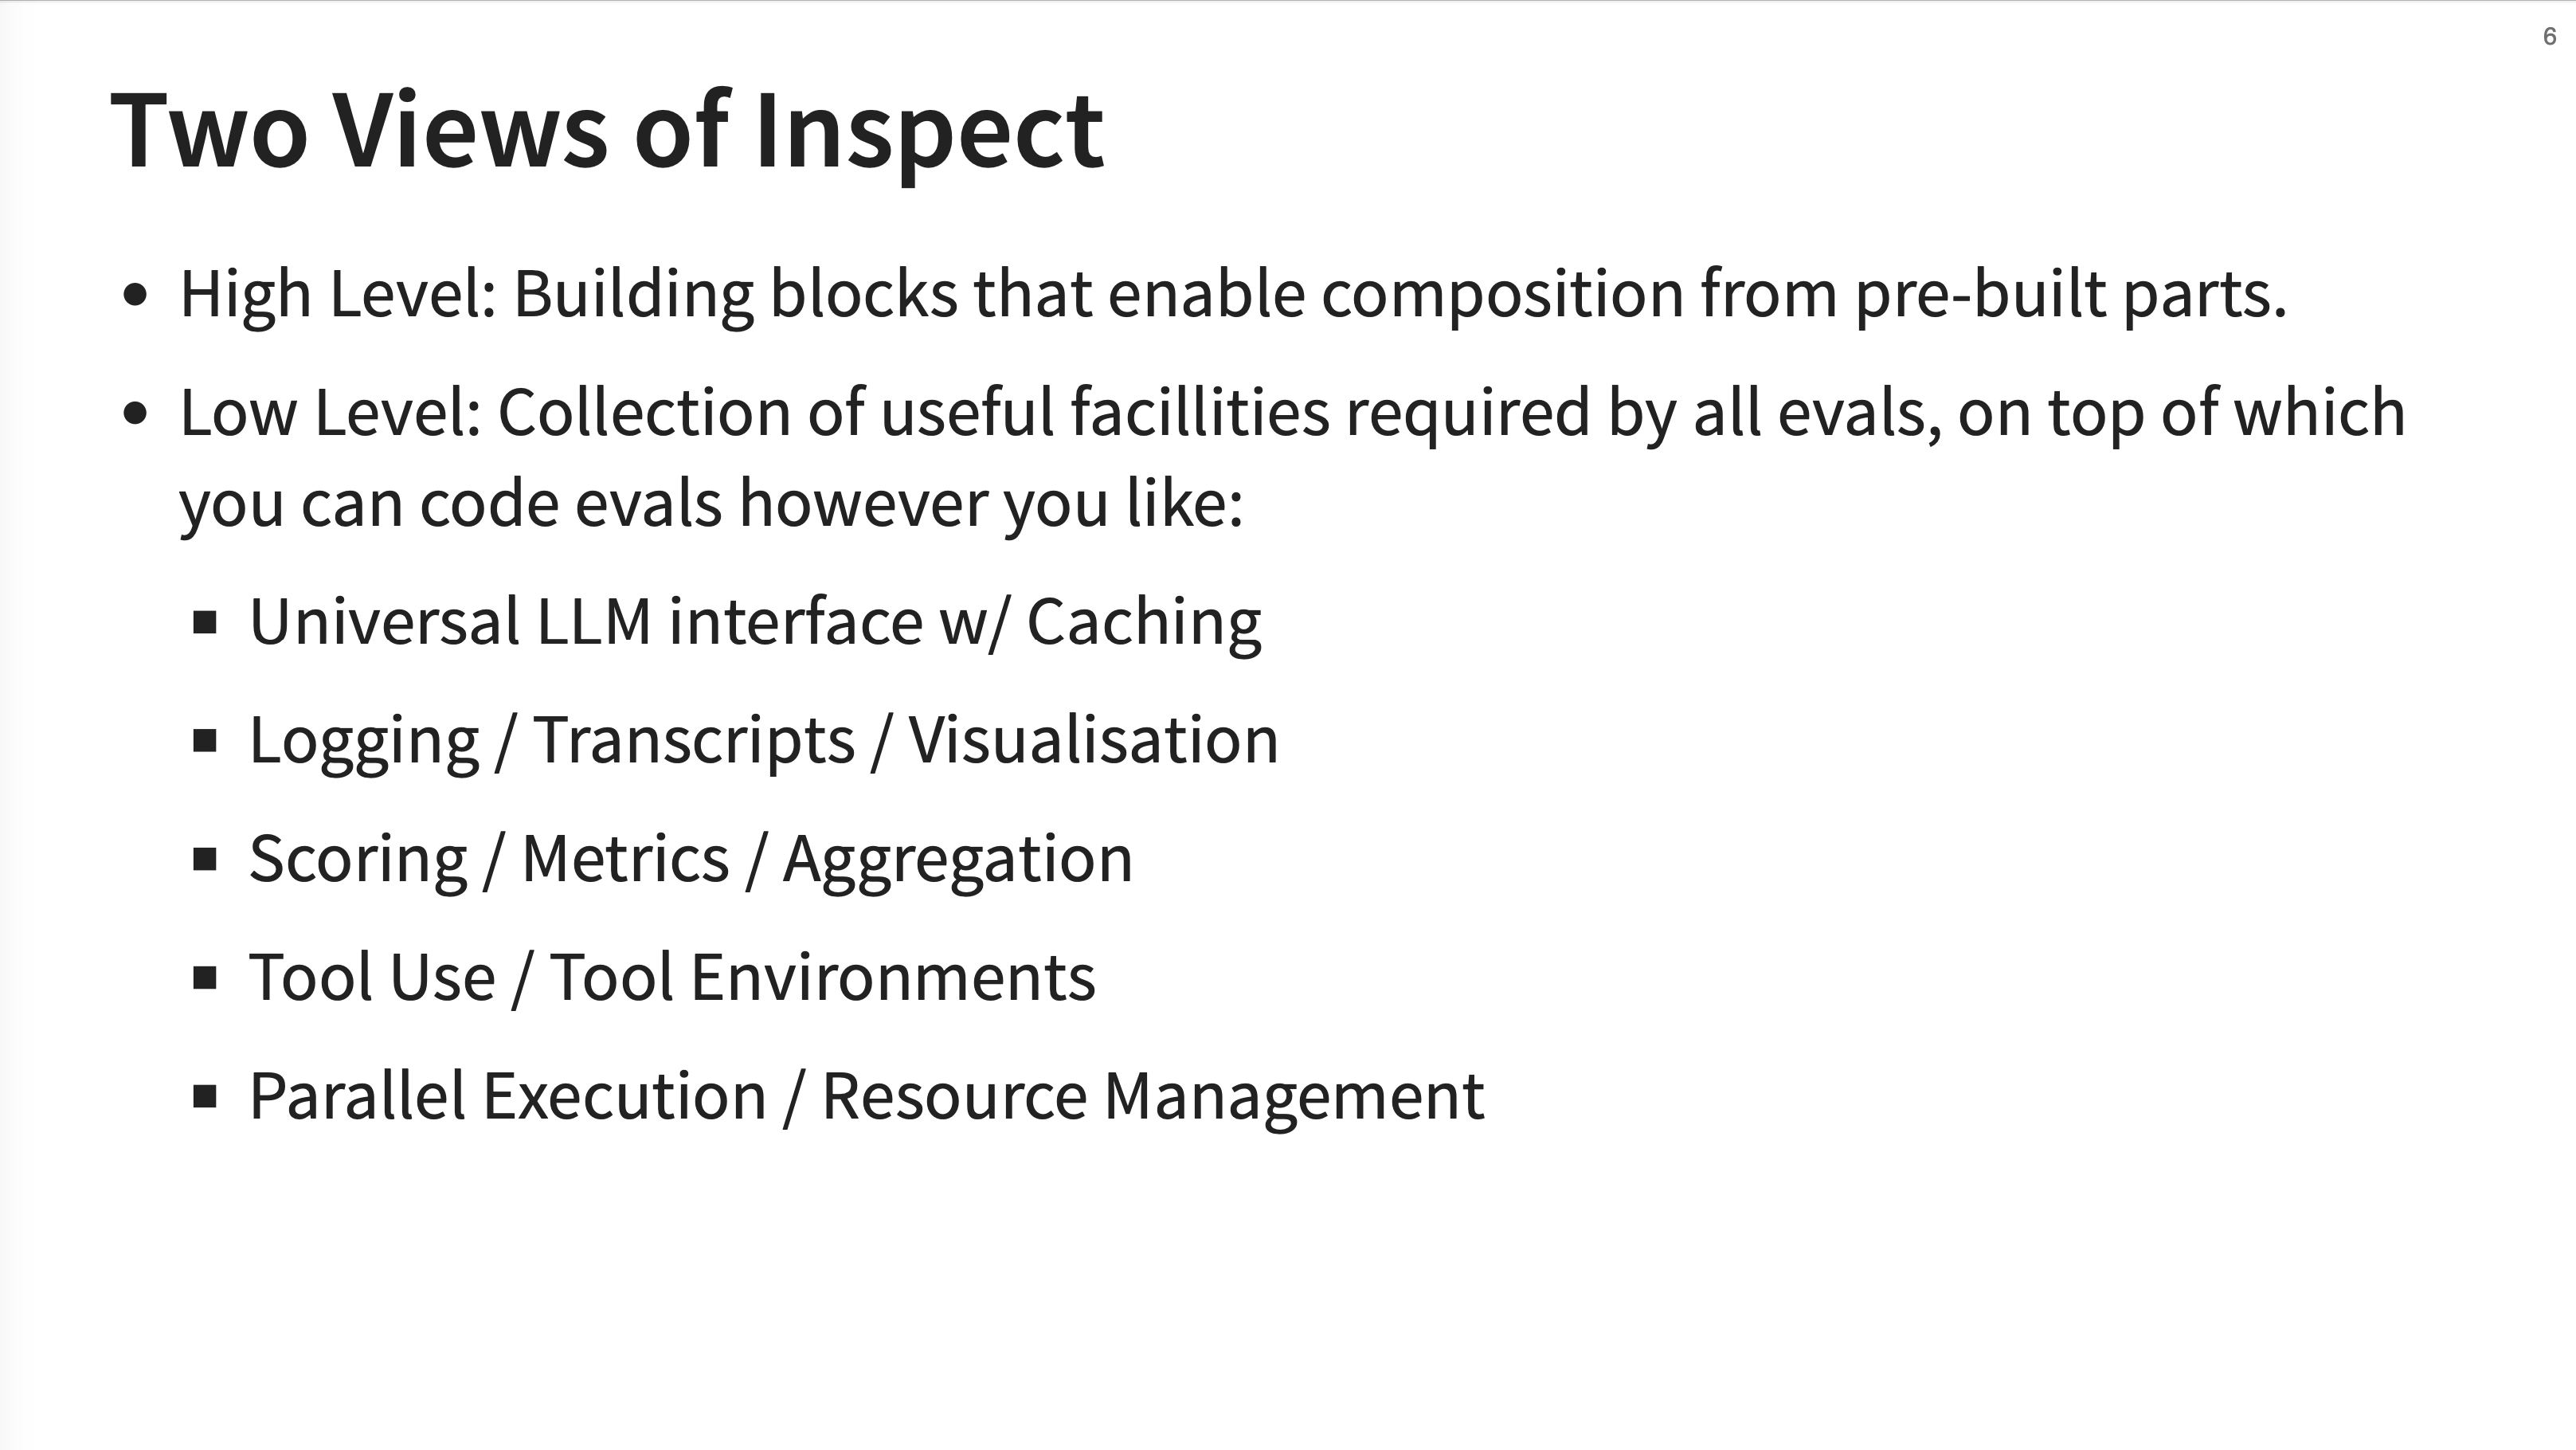The image size is (2576, 1450).
Task: Click the line "you can code evals however you like:"
Action: [x=711, y=503]
